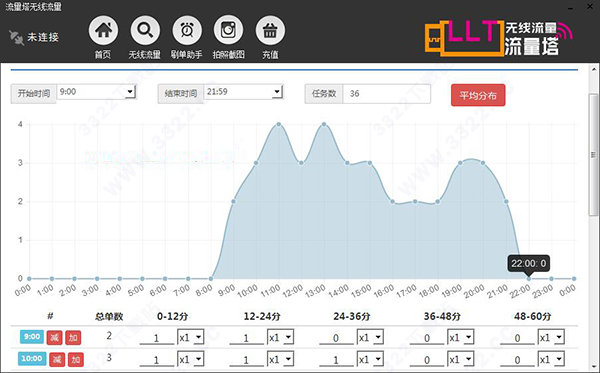This screenshot has width=600, height=373.
Task: Click the chart data point at 13:00
Action: click(324, 124)
